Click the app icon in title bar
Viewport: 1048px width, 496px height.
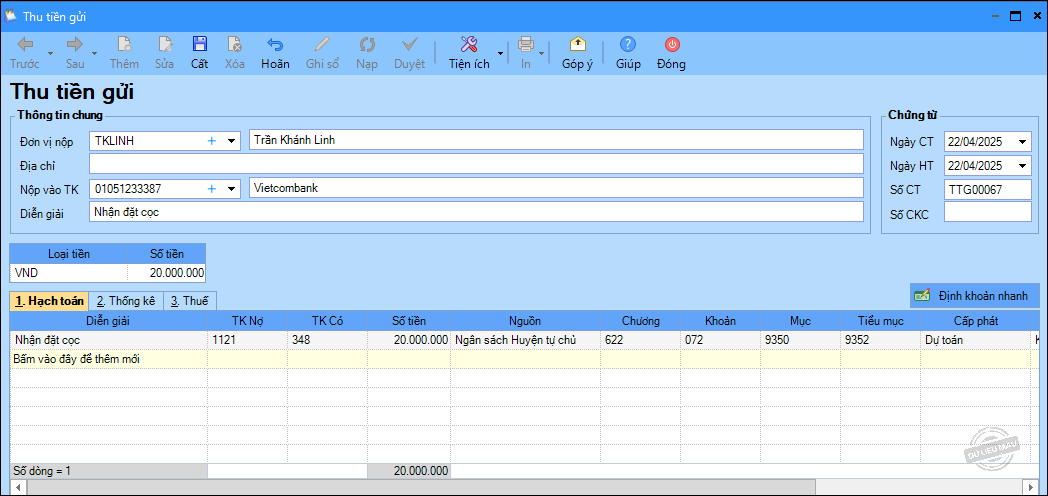click(x=10, y=15)
